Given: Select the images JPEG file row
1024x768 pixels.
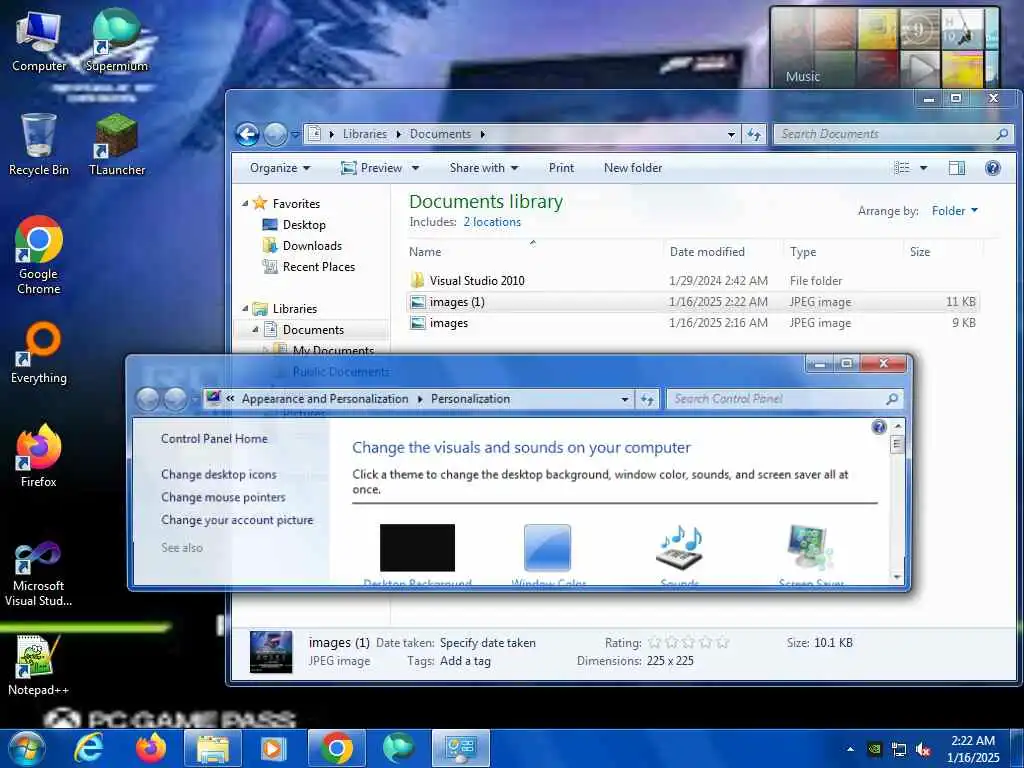Looking at the screenshot, I should pyautogui.click(x=692, y=323).
